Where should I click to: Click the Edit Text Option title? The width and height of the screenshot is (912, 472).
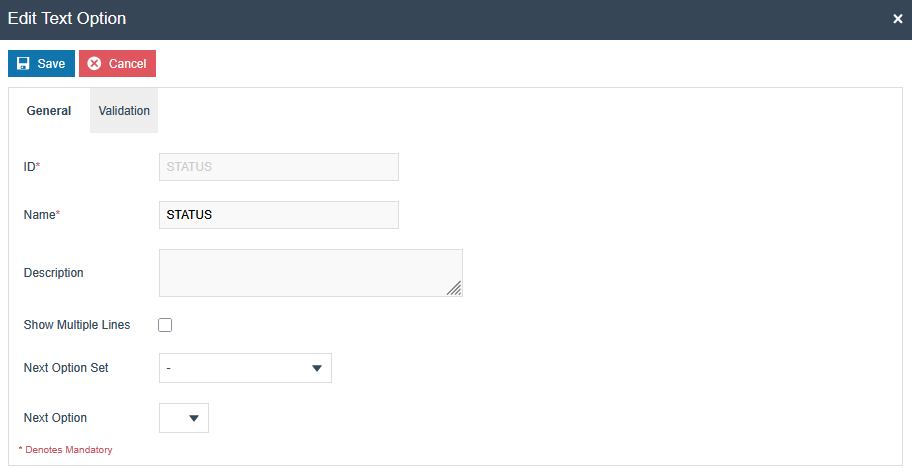pos(67,19)
